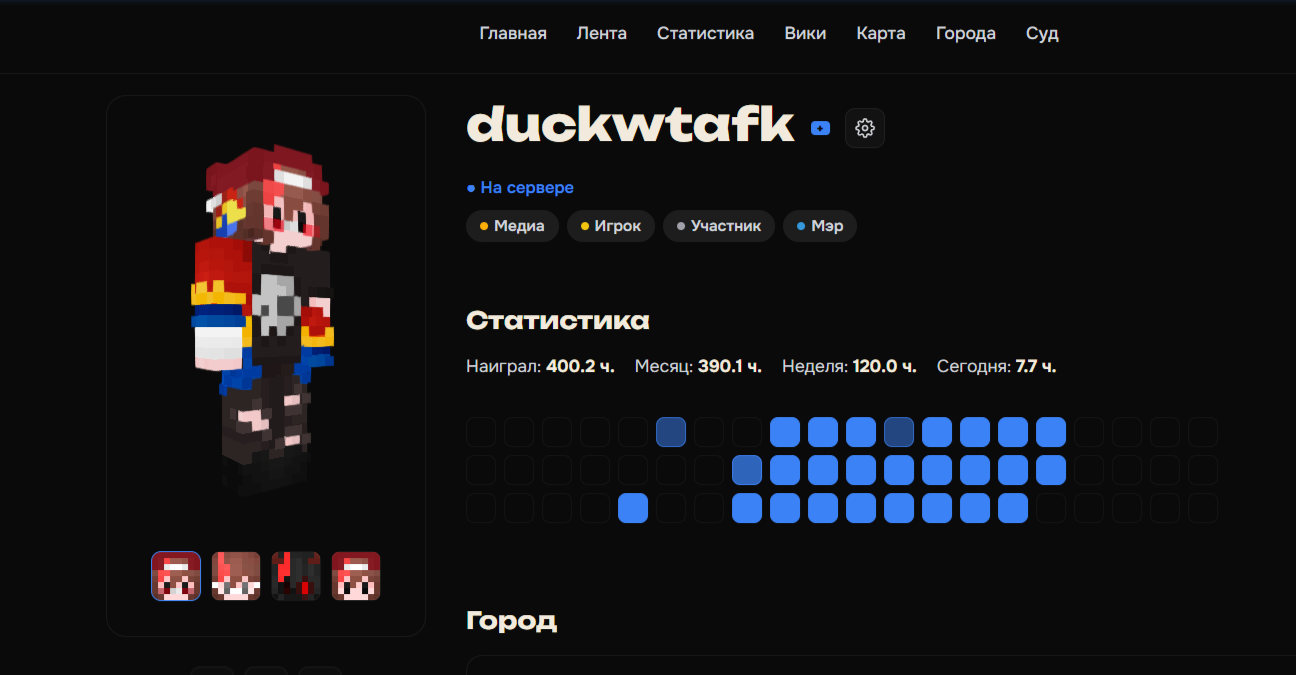The width and height of the screenshot is (1296, 675).
Task: Select the Неделя 120.0 ч. value
Action: [849, 366]
